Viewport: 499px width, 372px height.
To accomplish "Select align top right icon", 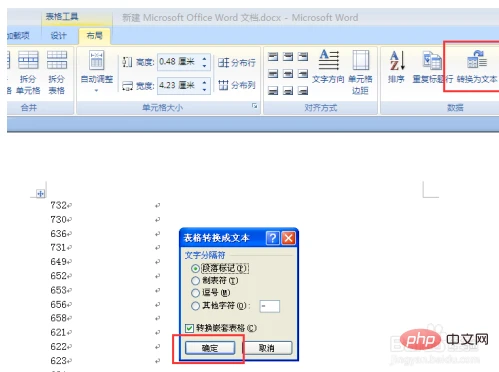I will 303,57.
